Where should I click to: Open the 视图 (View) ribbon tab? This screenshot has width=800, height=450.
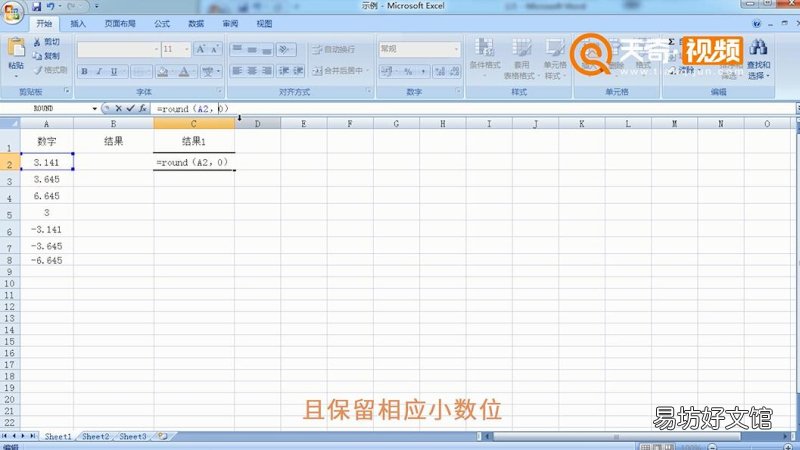point(264,23)
